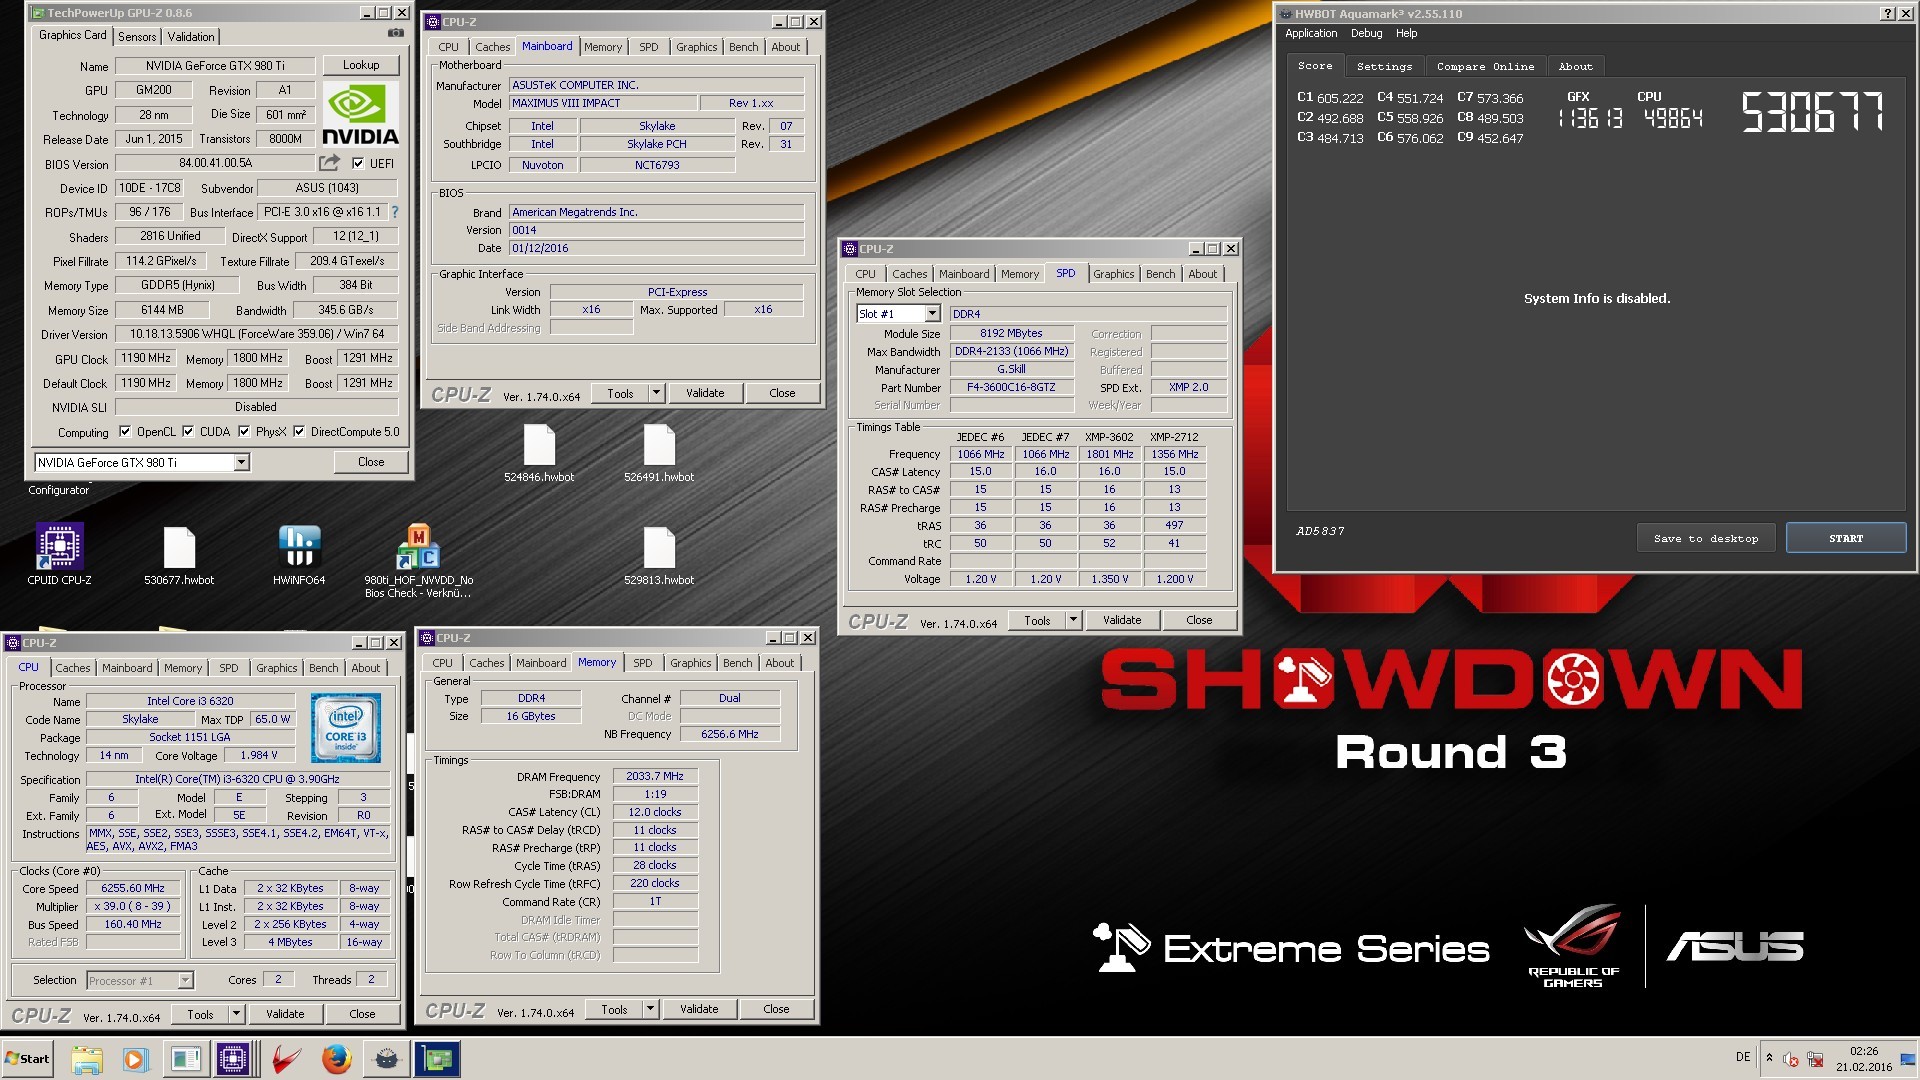Click the Part Number field F4-3600C16-8GTZ

(x=1011, y=387)
